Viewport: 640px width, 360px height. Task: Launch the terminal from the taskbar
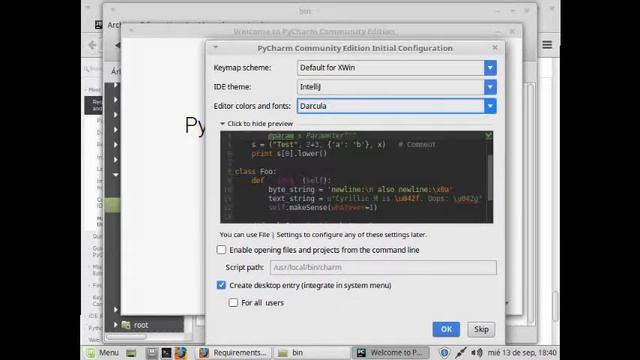click(166, 353)
